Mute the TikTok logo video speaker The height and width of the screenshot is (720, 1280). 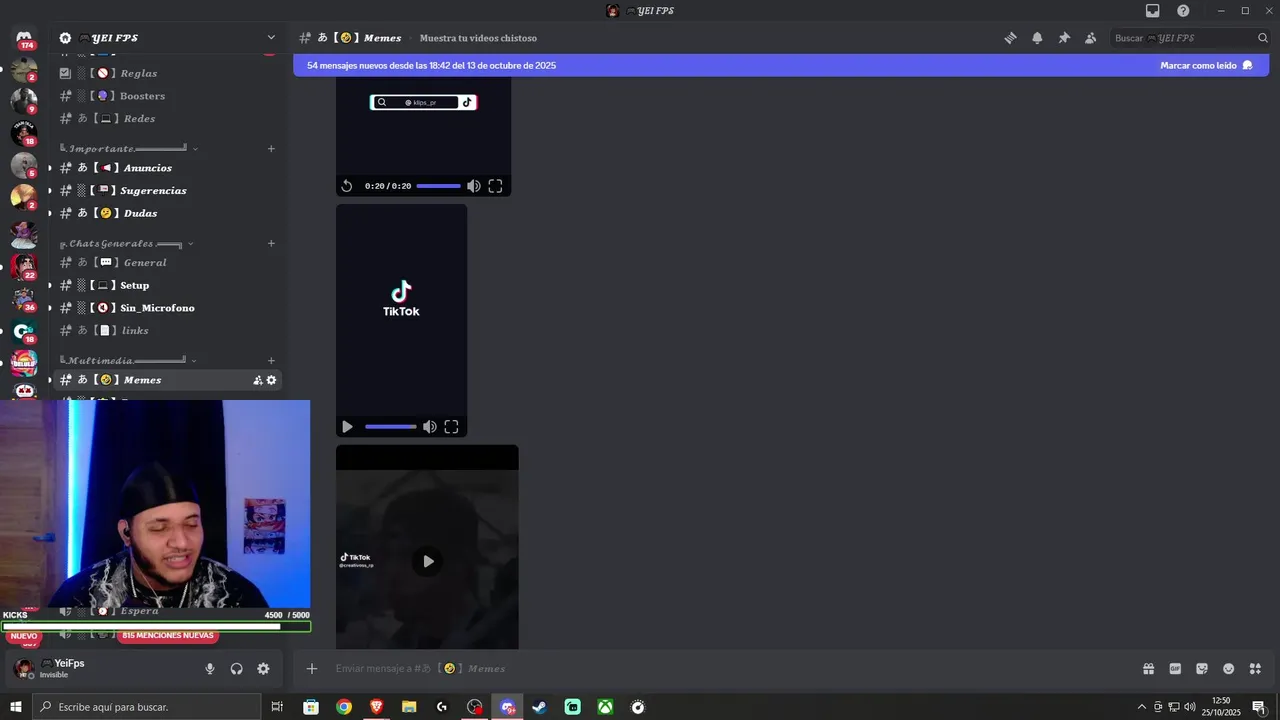[x=430, y=427]
